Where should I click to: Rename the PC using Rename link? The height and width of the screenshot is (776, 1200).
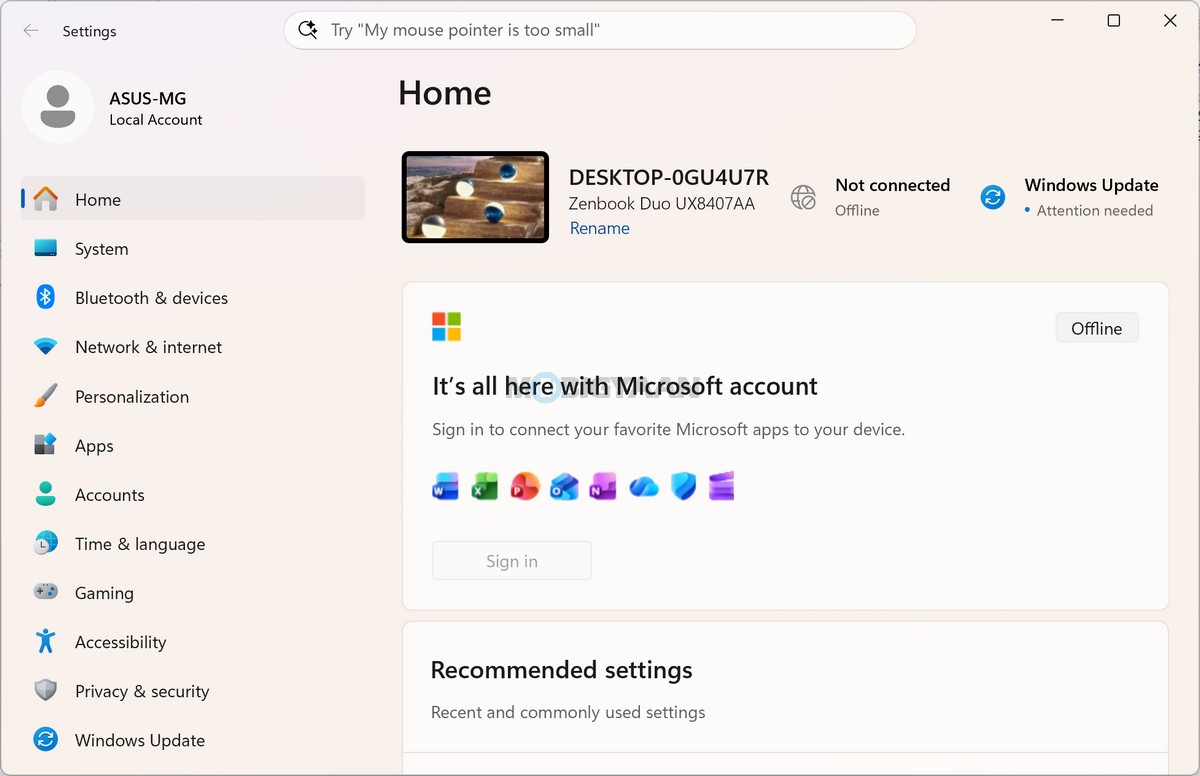(x=600, y=228)
